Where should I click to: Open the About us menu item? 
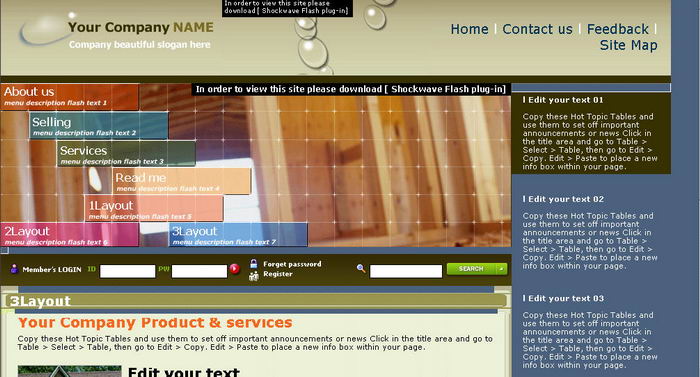tap(70, 97)
